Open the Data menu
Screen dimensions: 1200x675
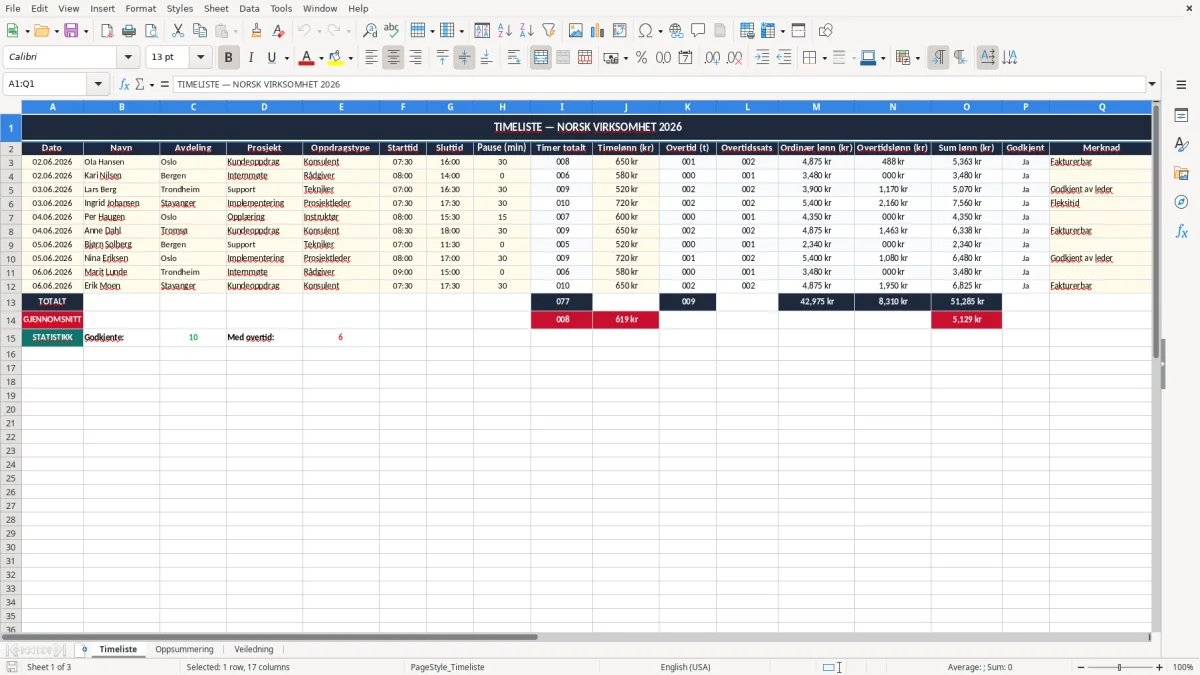coord(249,8)
